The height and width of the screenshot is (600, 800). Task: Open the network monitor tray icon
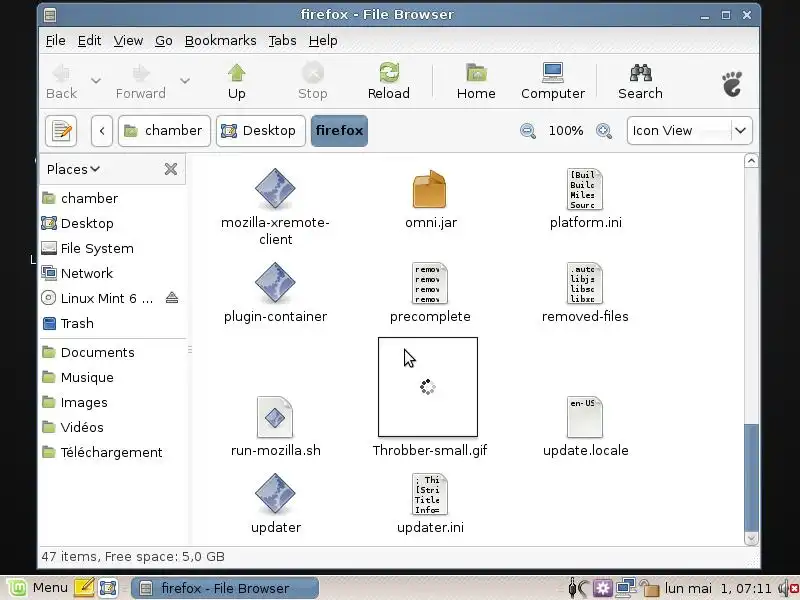point(626,588)
